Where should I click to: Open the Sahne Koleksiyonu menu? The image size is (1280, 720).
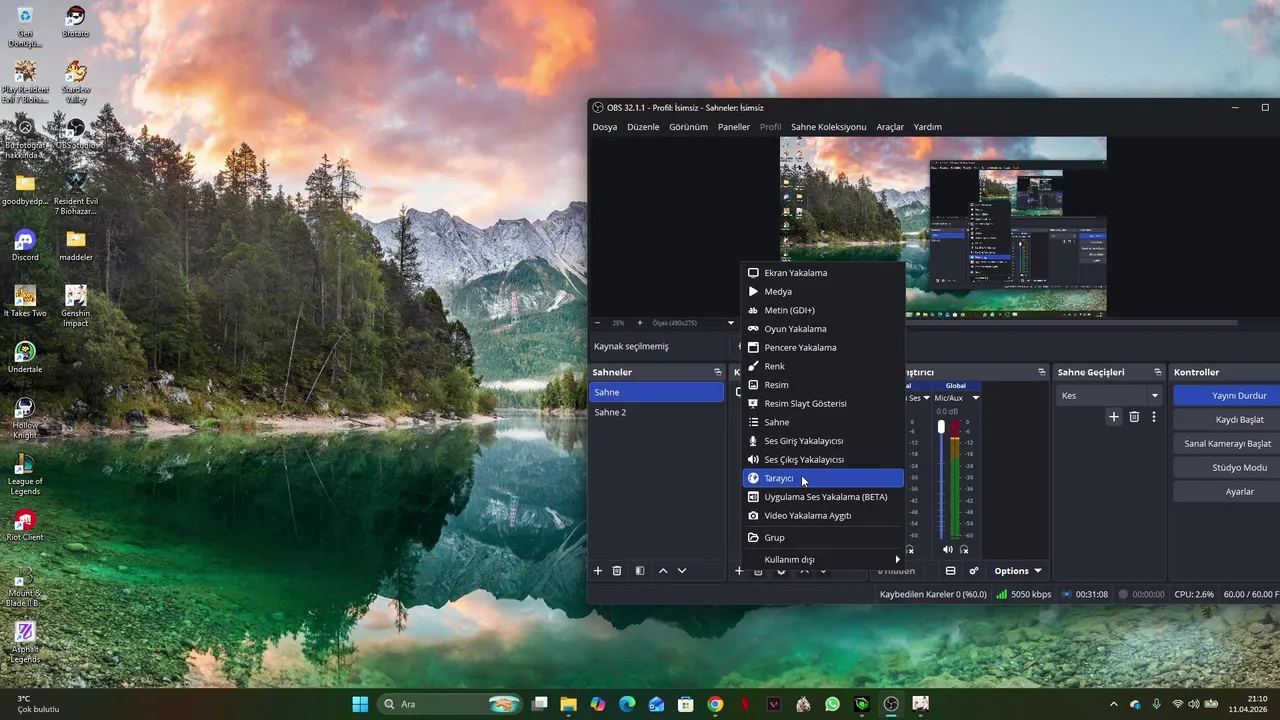click(828, 127)
